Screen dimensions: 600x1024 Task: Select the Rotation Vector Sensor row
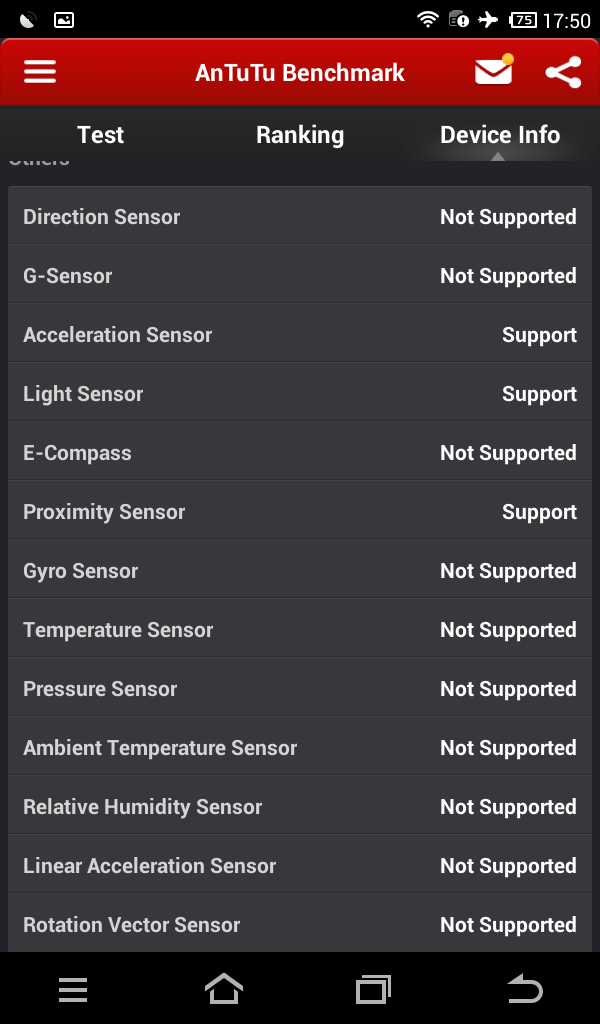tap(300, 925)
